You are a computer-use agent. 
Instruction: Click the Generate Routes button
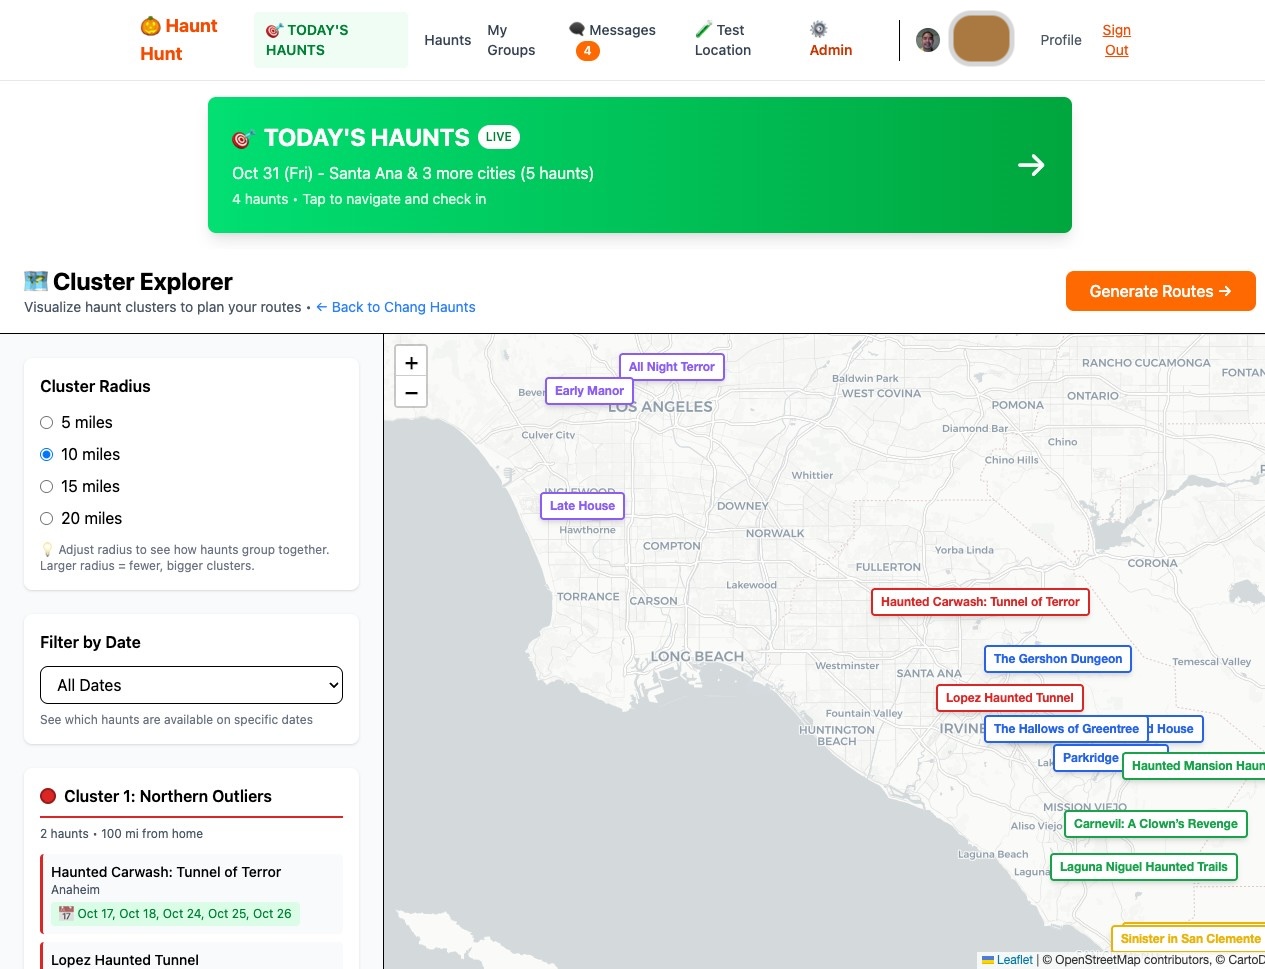[x=1160, y=291]
